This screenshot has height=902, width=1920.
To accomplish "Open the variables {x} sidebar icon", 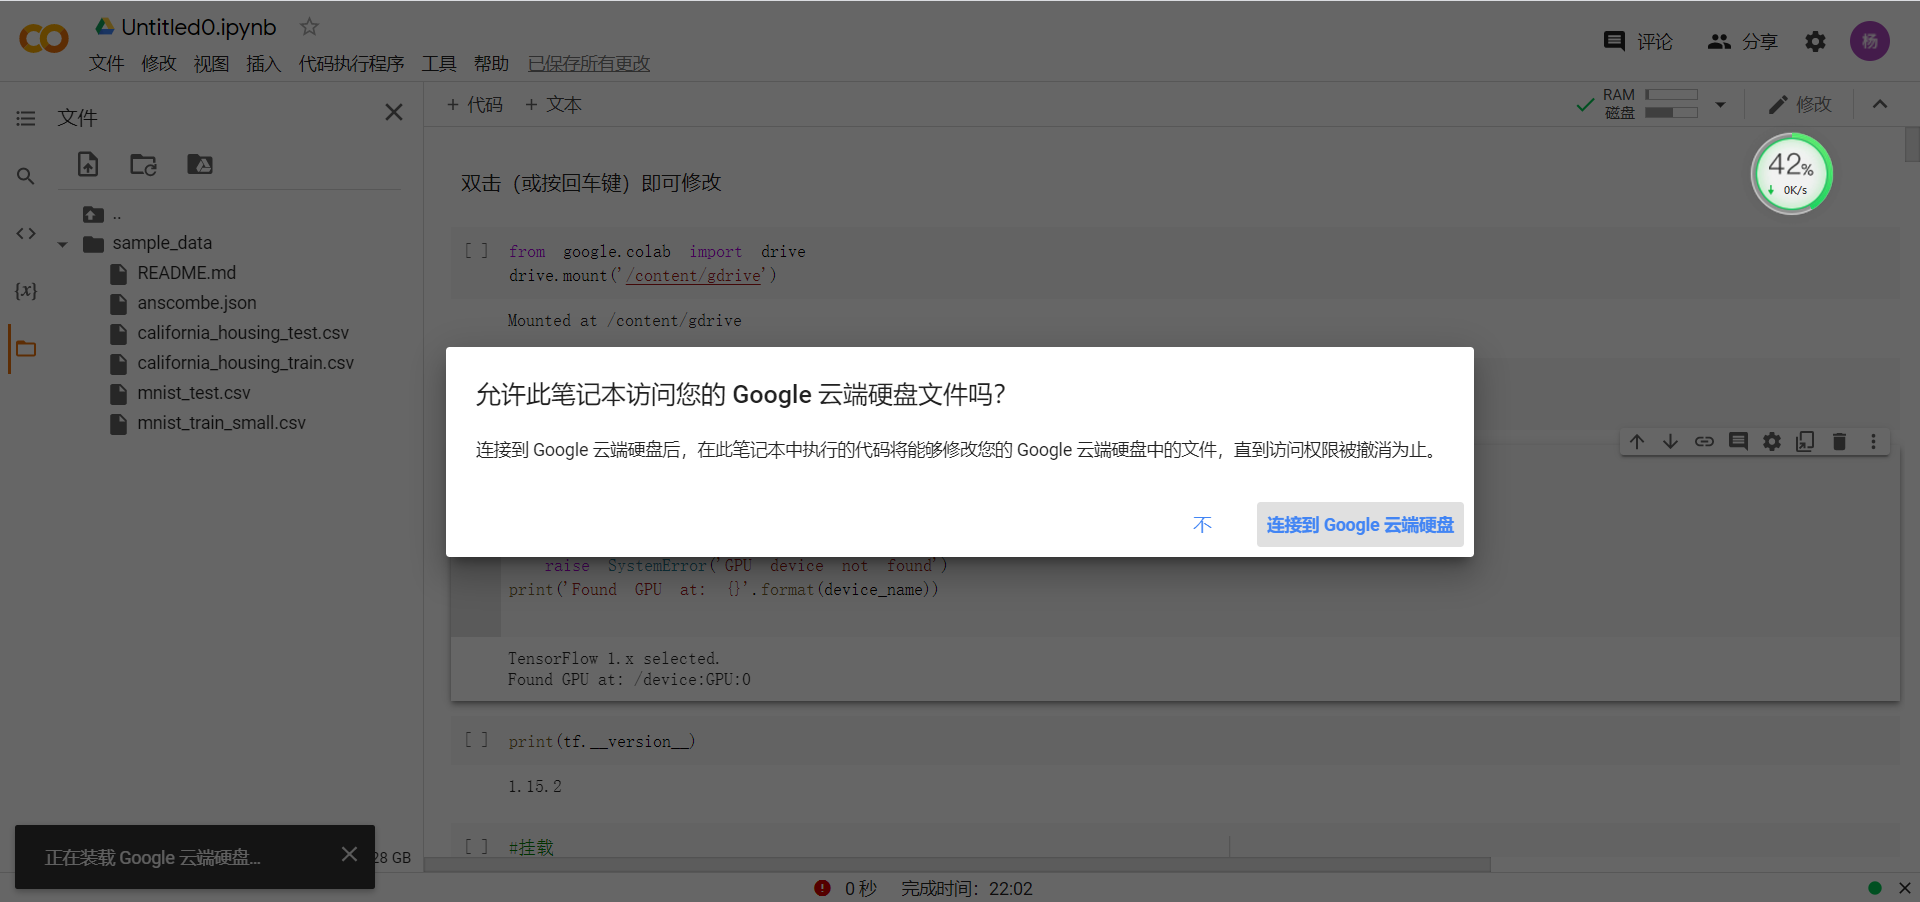I will tap(26, 291).
